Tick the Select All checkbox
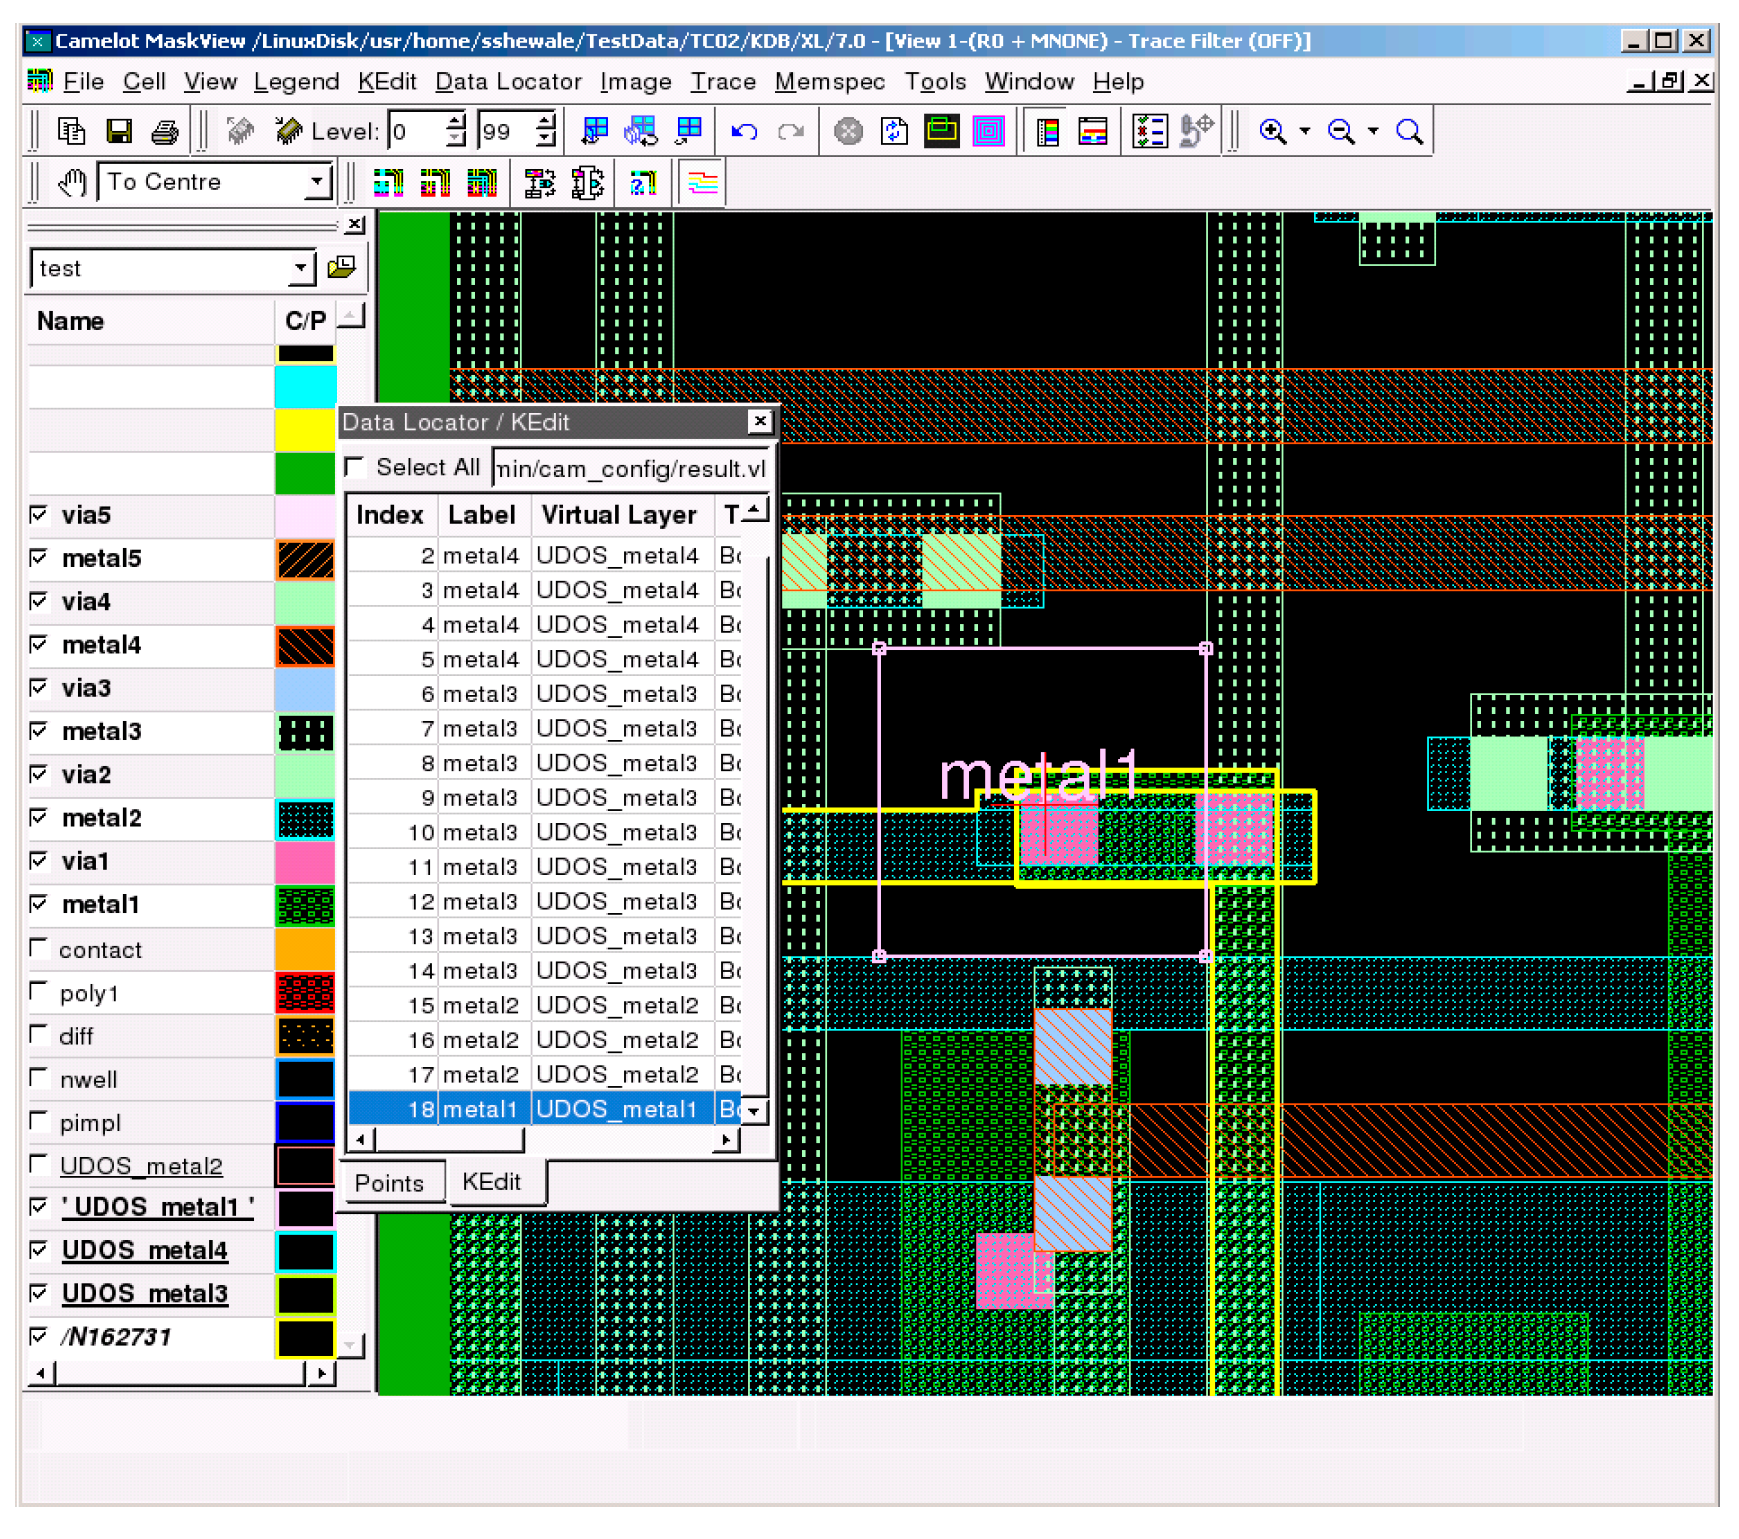1739x1539 pixels. (x=355, y=468)
